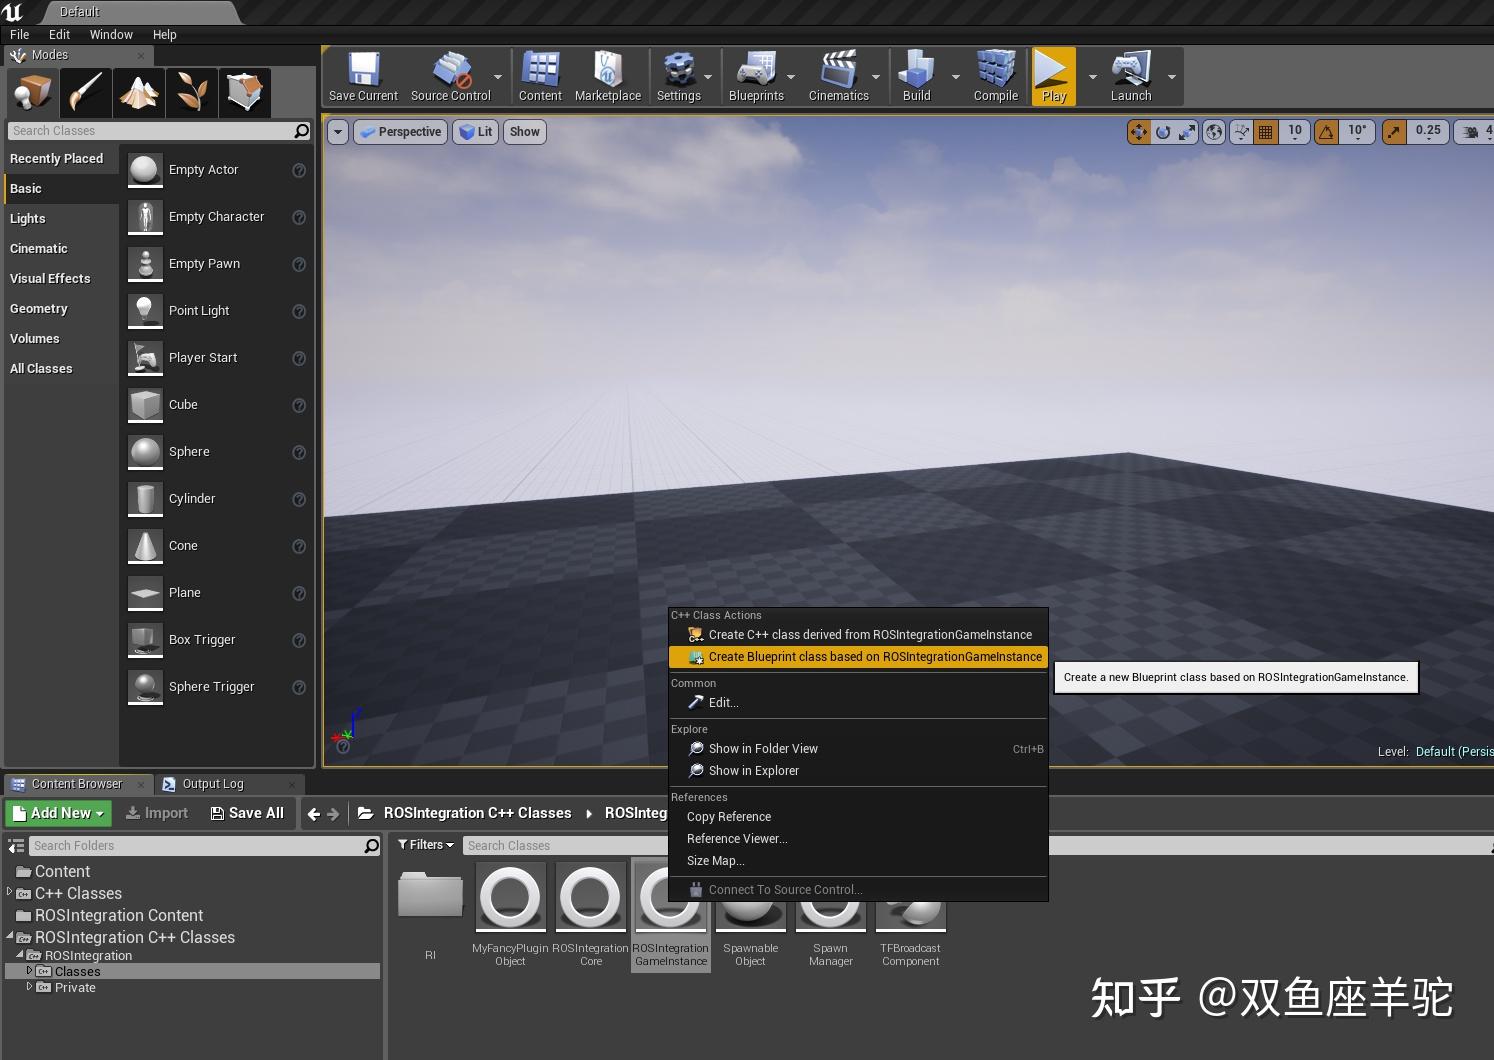Click the Build toolbar icon

point(916,75)
